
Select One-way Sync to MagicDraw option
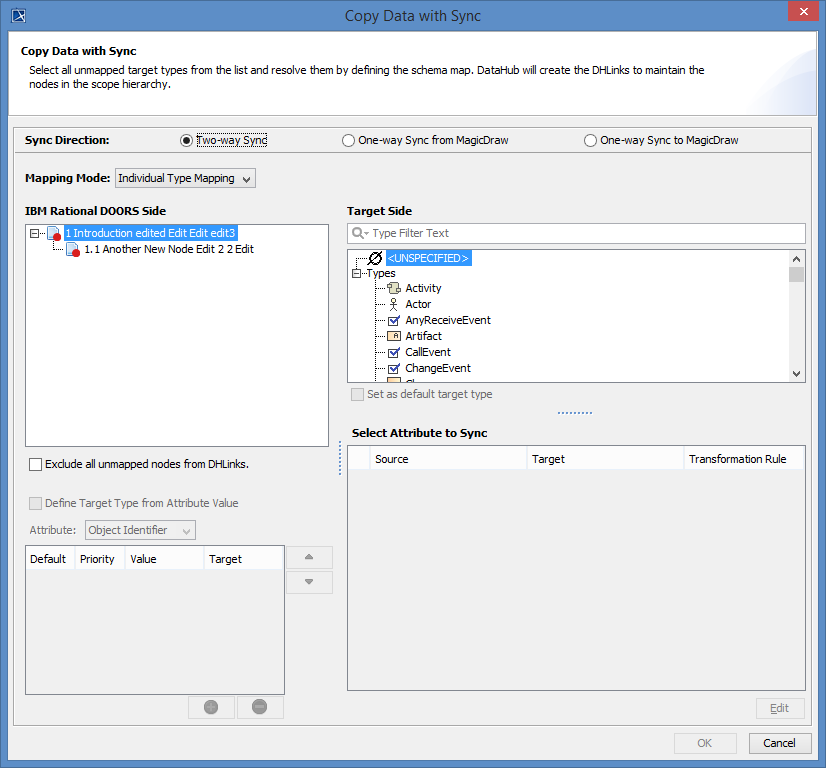pos(591,141)
